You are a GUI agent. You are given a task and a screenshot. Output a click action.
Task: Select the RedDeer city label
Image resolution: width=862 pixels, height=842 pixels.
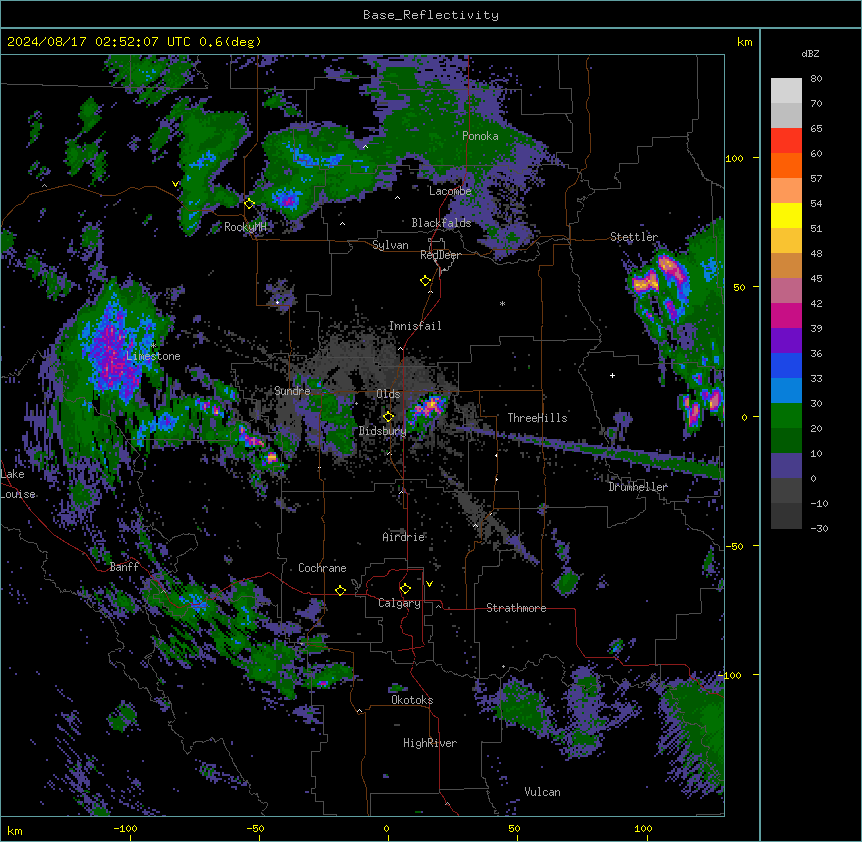pos(440,255)
